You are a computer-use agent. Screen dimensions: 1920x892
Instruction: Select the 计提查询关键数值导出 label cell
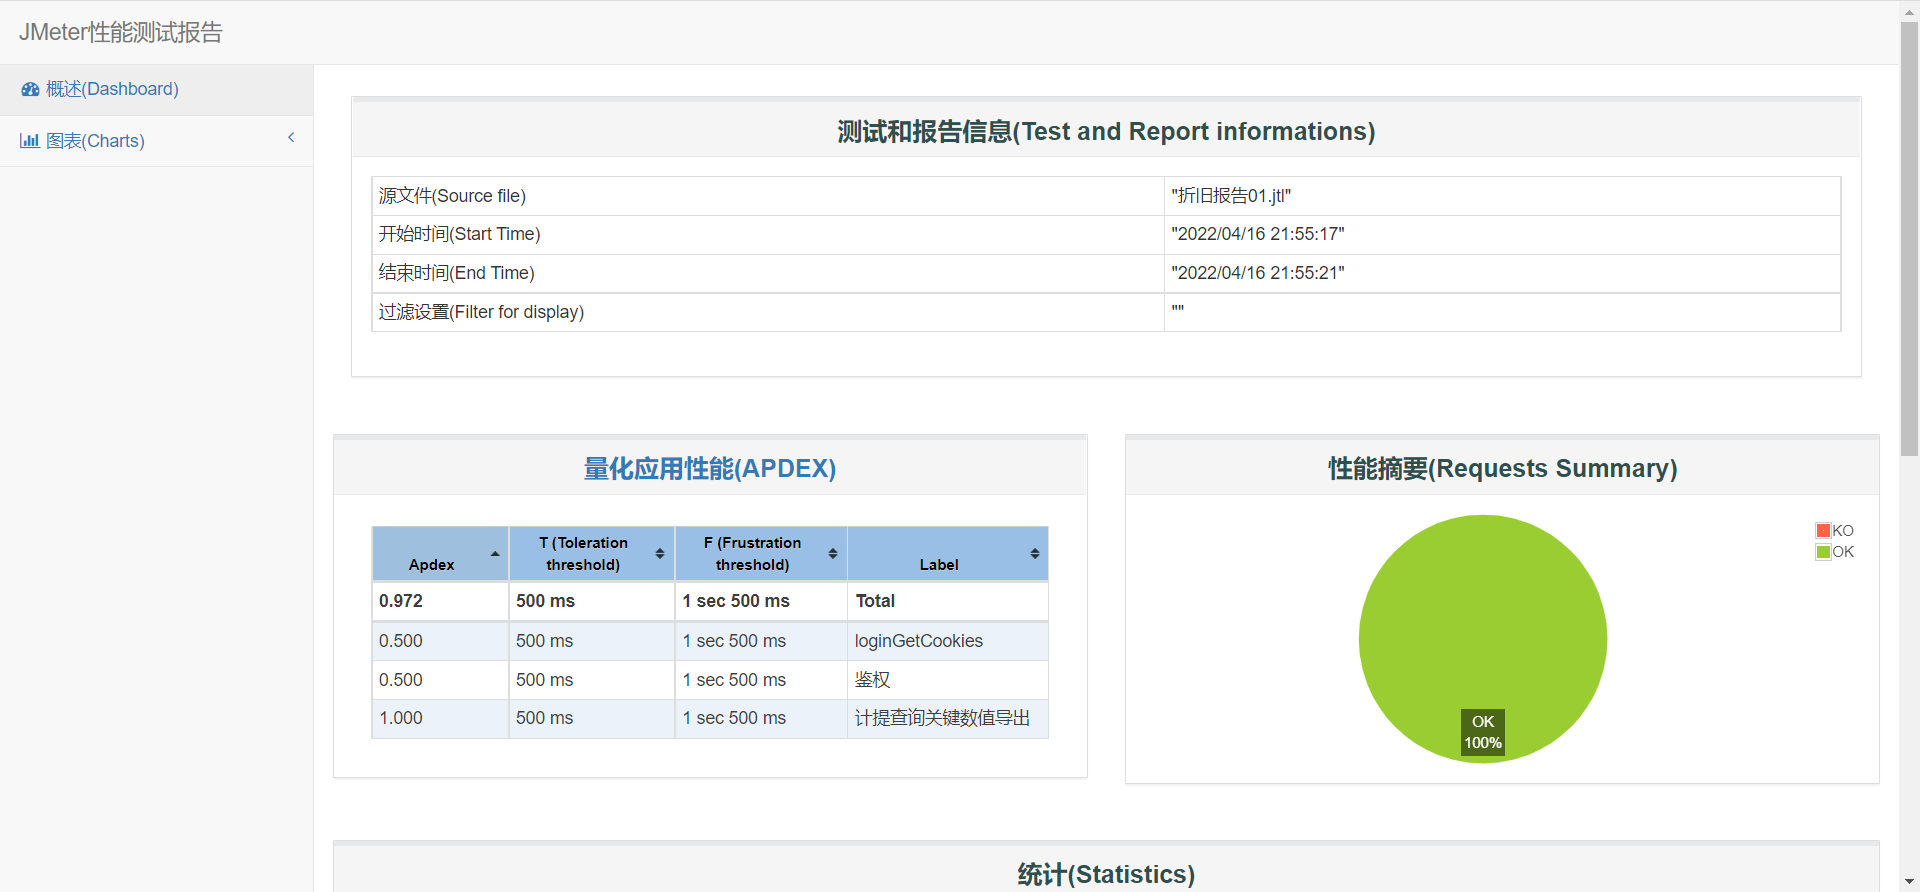point(947,718)
